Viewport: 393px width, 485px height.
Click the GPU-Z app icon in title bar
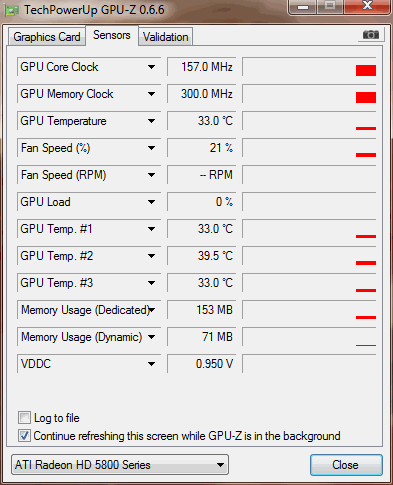point(11,10)
